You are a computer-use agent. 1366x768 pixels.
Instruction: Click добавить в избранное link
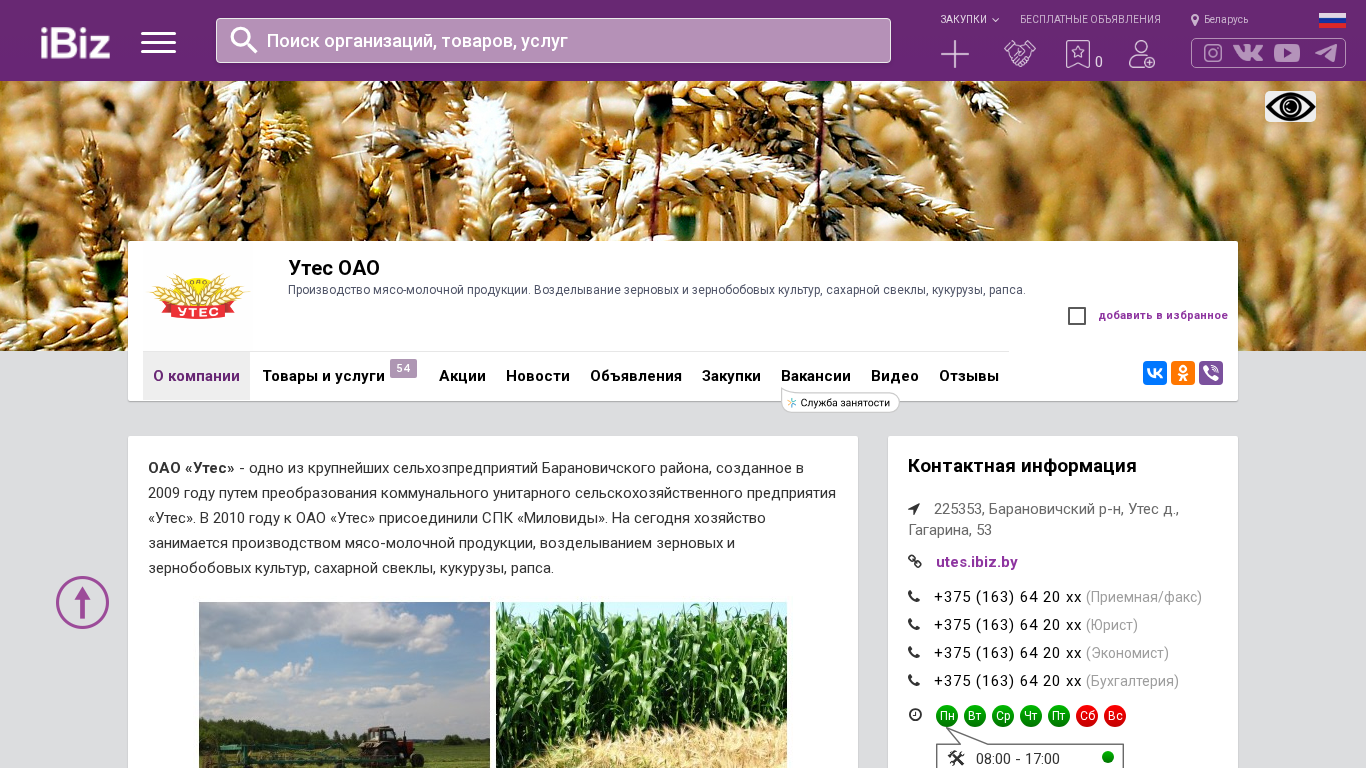tap(1163, 316)
